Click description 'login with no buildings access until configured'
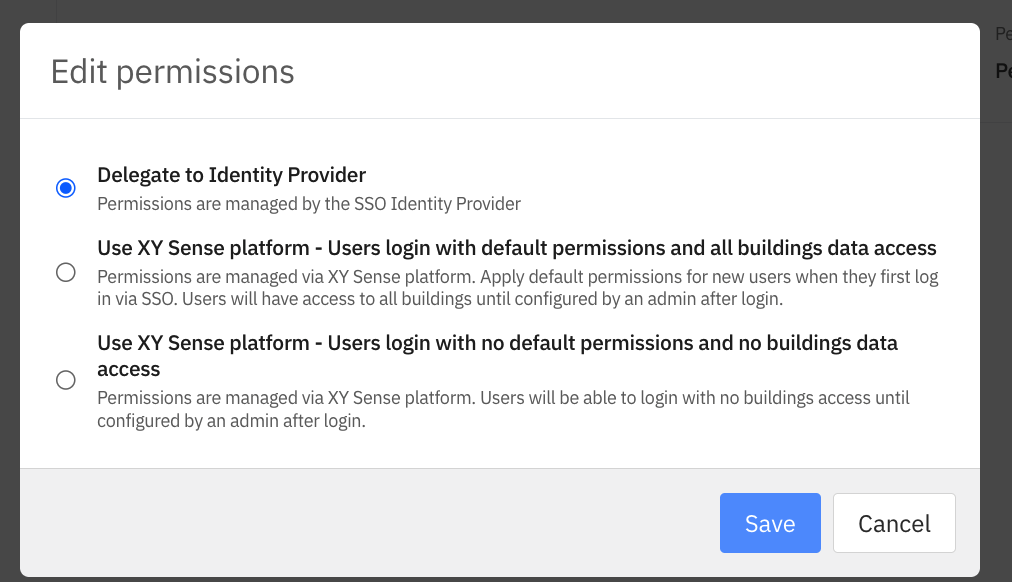 (503, 409)
